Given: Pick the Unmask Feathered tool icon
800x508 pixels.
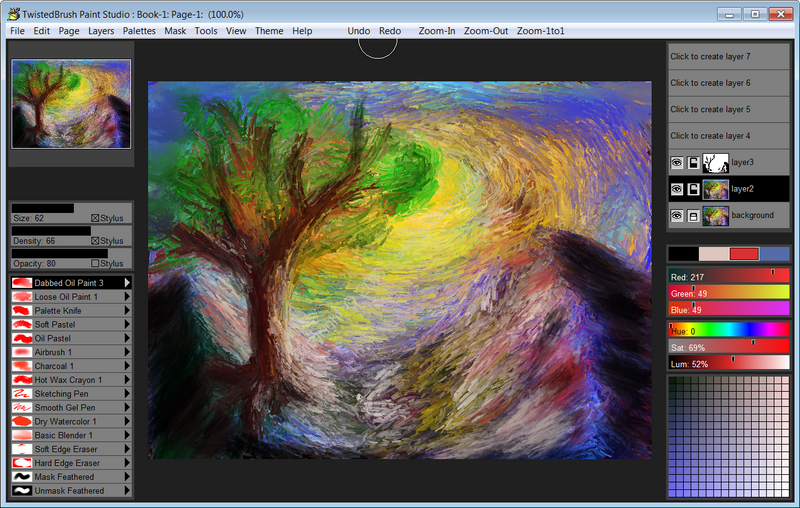Looking at the screenshot, I should pos(22,490).
